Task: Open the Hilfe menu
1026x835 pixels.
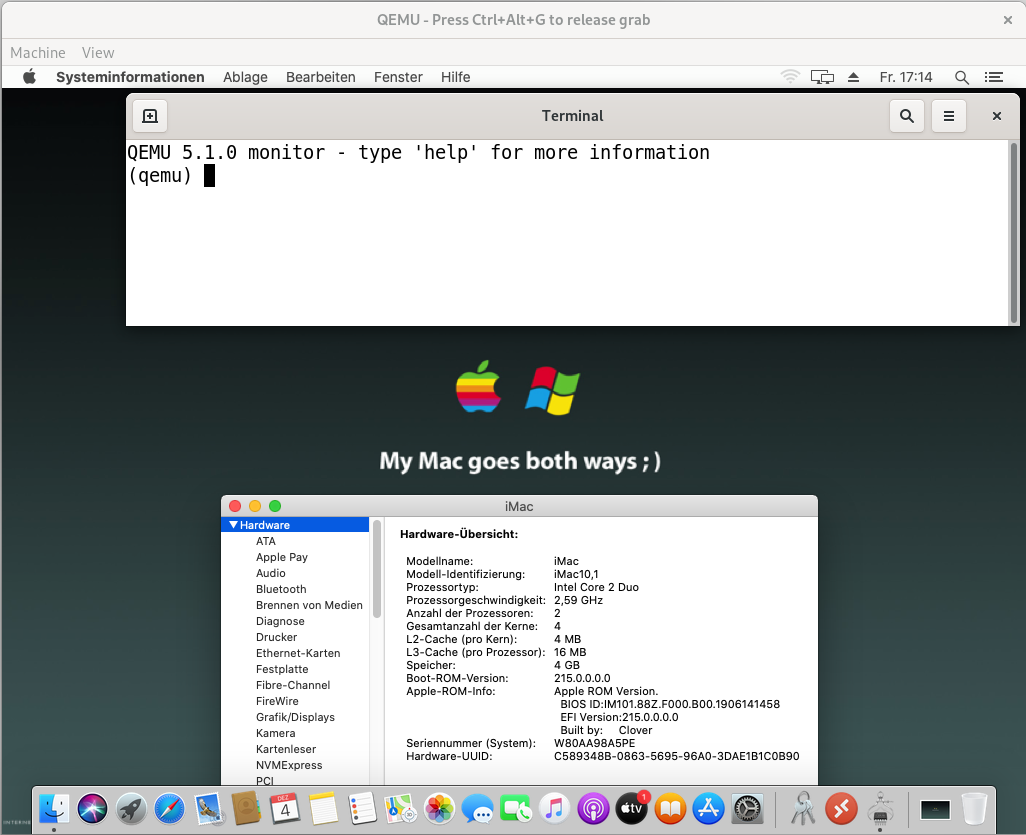Action: tap(455, 77)
